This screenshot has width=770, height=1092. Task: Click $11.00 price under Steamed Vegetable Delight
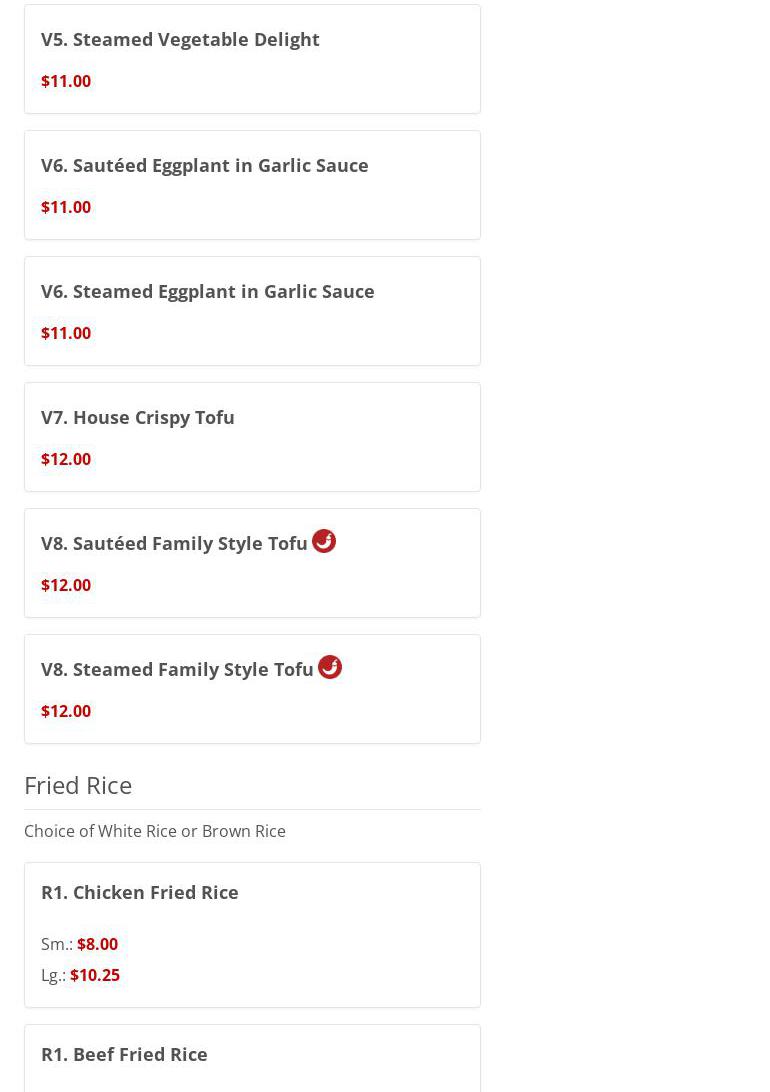click(x=66, y=81)
